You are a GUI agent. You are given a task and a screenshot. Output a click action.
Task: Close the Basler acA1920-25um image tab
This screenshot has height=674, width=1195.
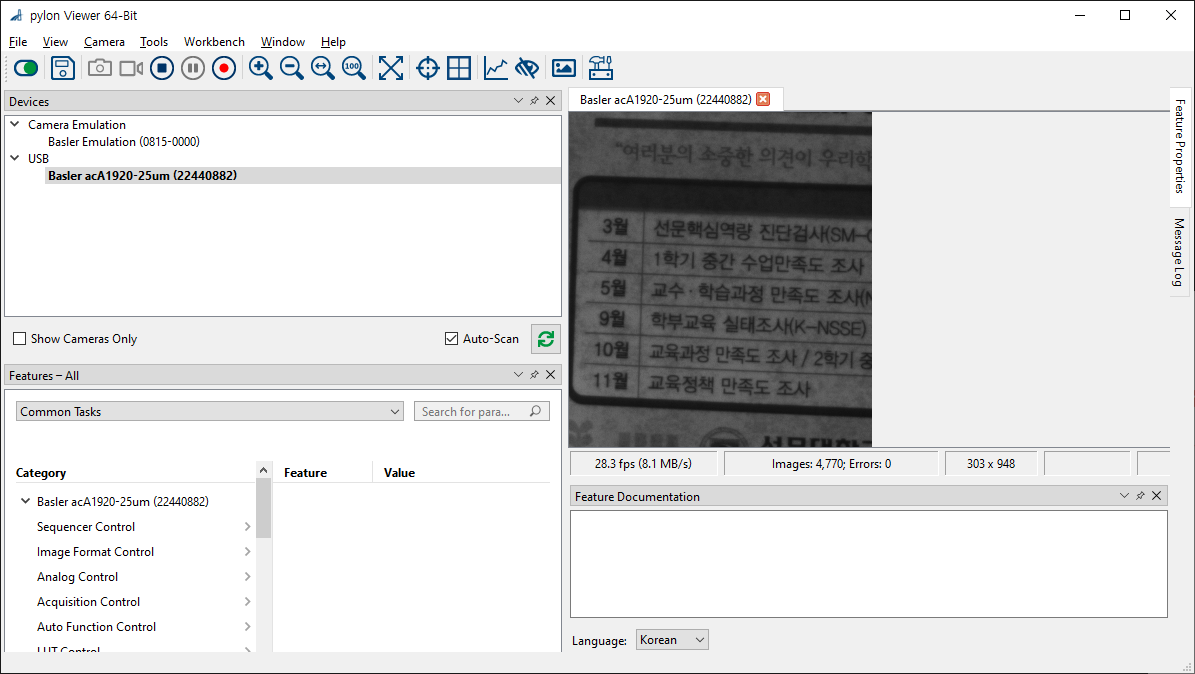(x=763, y=99)
